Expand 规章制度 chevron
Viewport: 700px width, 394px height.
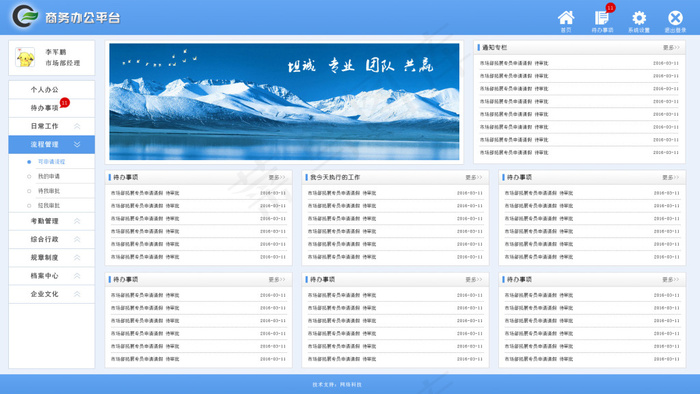(x=77, y=258)
